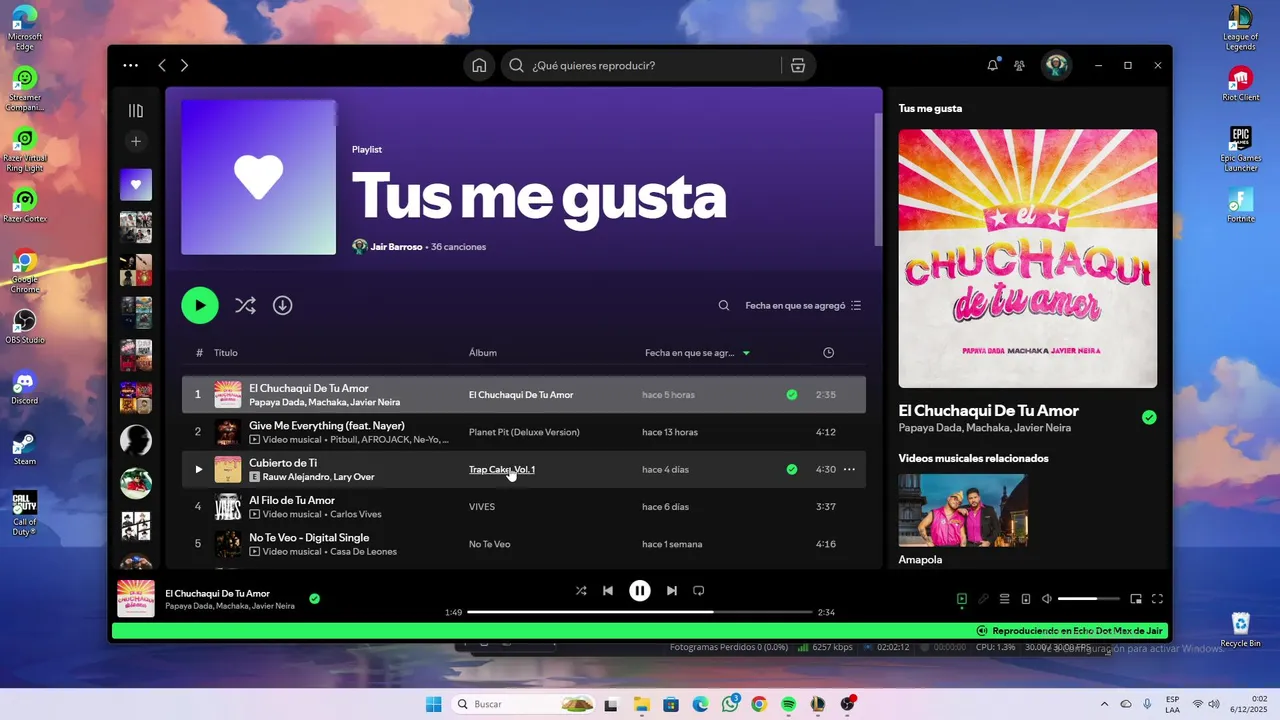Screen dimensions: 1280x720
Task: Click the playlist heart cover image
Action: click(x=258, y=177)
